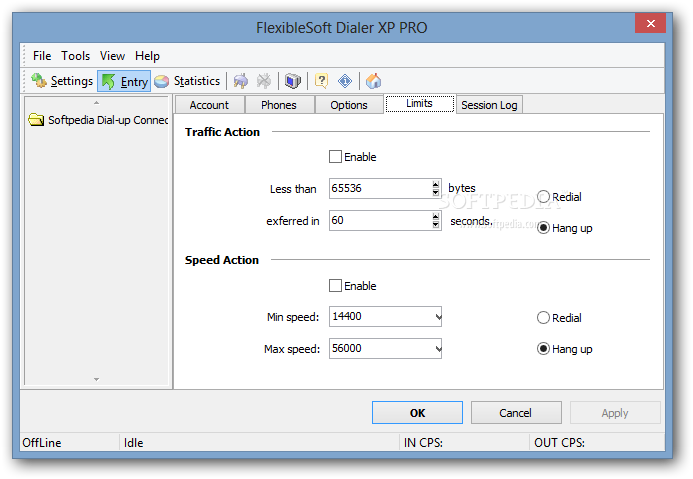The width and height of the screenshot is (693, 479).
Task: Open the Tools menu
Action: tap(76, 56)
